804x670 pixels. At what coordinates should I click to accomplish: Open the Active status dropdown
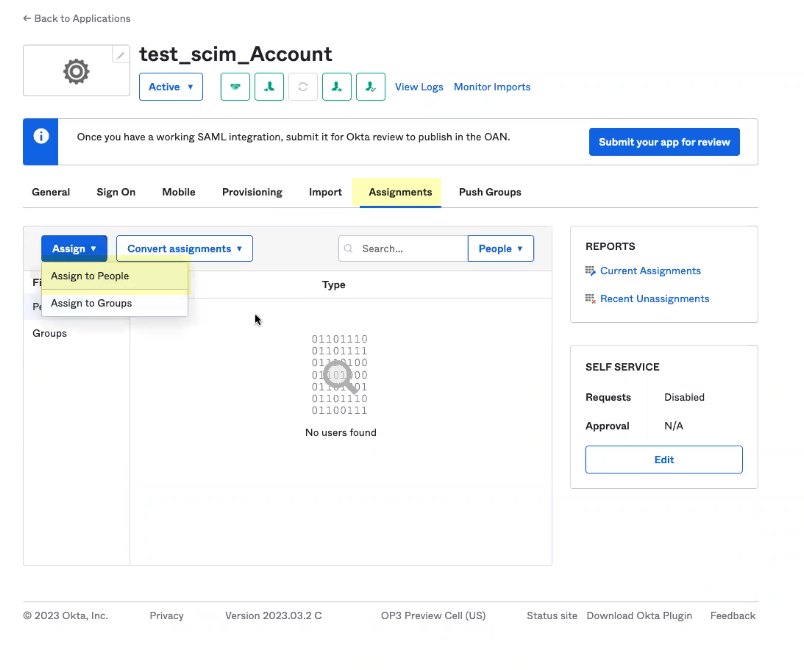171,87
